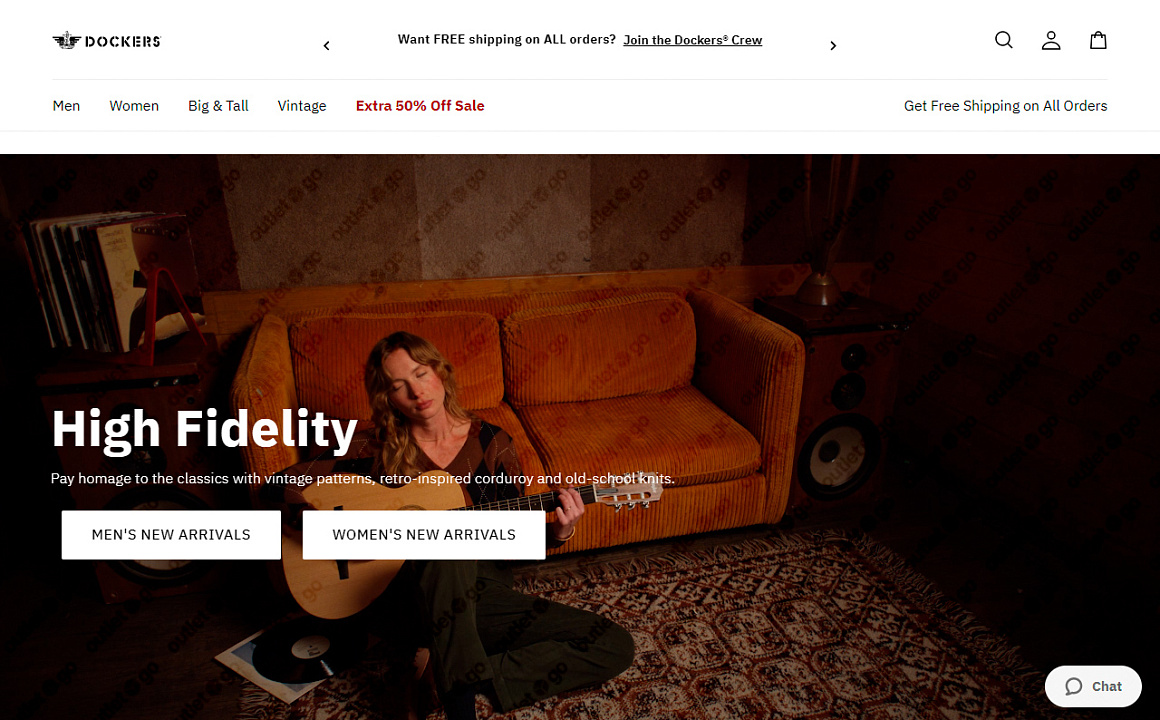1160x720 pixels.
Task: Click the High Fidelity headline
Action: (x=204, y=428)
